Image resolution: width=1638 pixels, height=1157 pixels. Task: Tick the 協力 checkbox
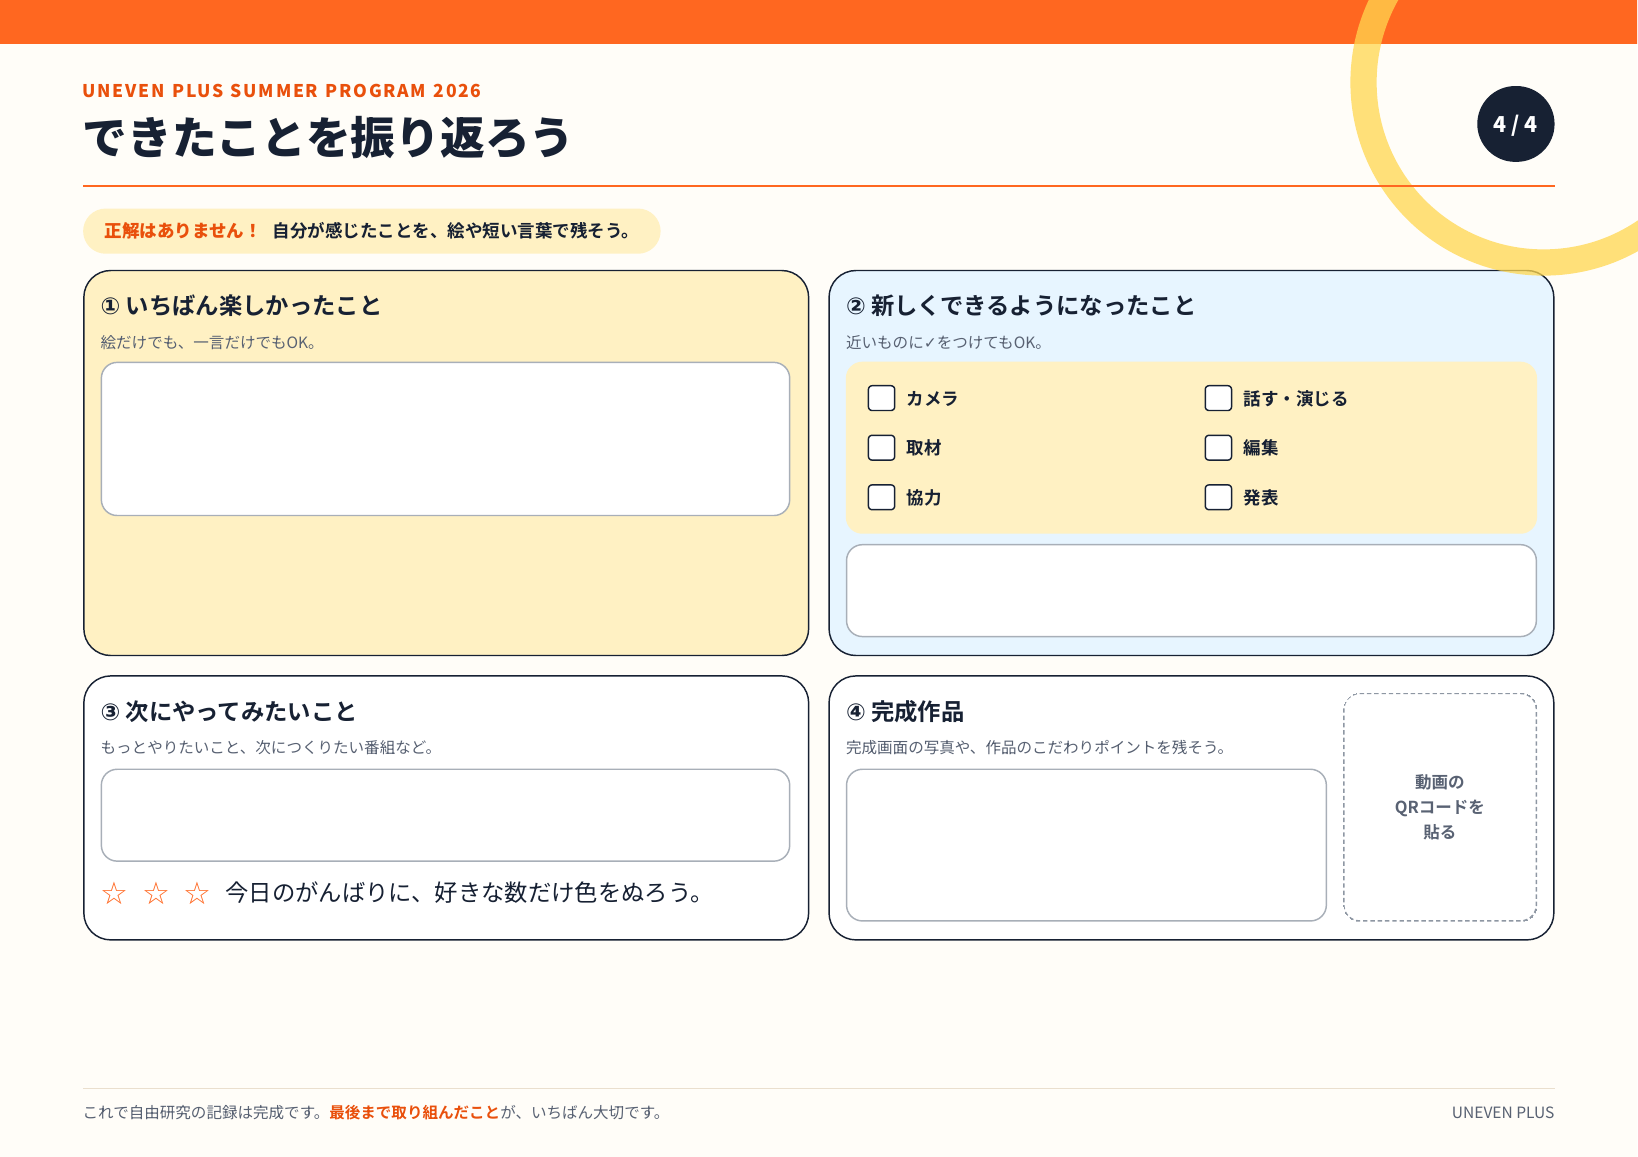tap(881, 497)
